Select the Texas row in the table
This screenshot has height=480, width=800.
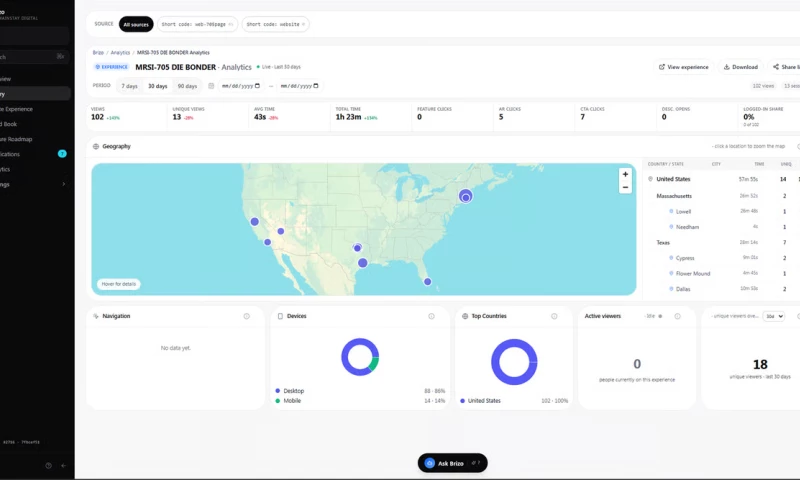click(x=721, y=242)
